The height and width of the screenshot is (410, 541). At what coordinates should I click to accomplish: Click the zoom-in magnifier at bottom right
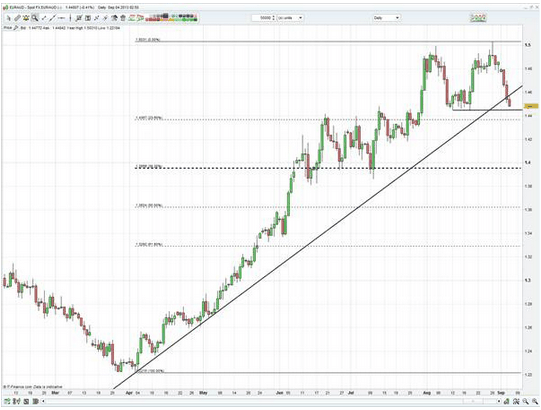[x=526, y=401]
